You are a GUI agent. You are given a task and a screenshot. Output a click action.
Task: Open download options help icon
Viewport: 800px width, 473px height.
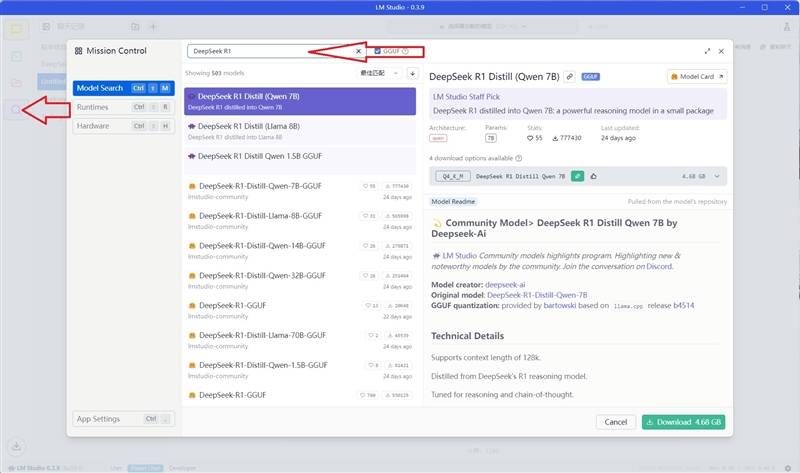(519, 158)
